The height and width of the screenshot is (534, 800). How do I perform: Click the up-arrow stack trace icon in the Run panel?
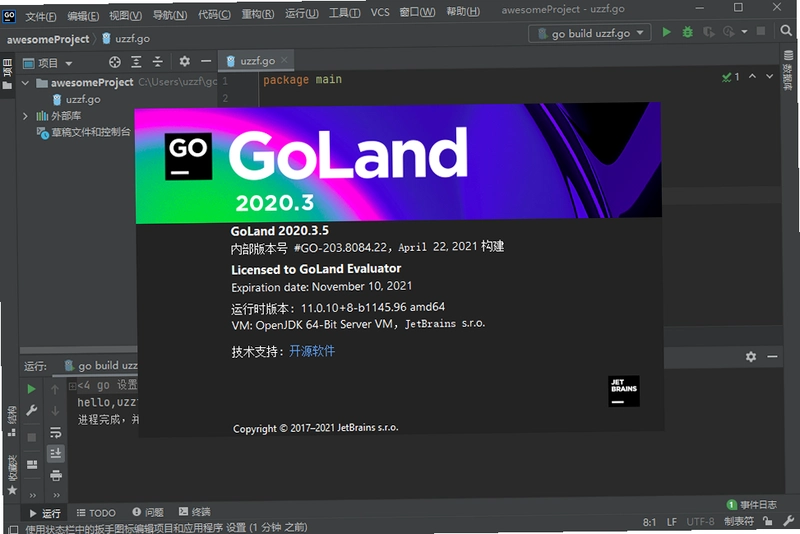pos(55,390)
